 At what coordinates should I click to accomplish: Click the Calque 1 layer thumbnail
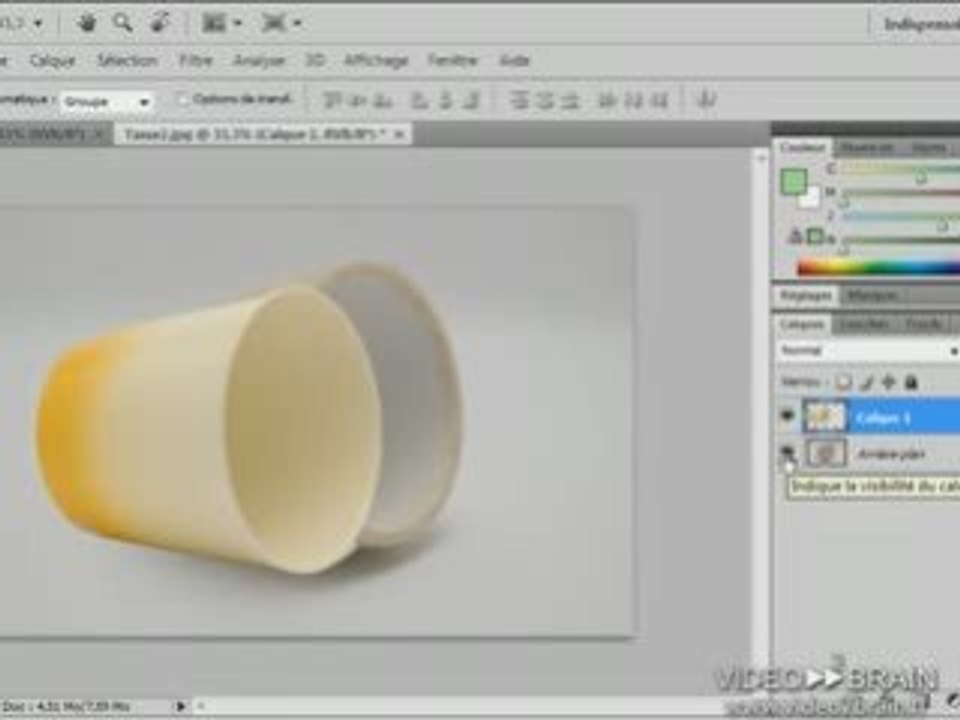pos(825,416)
